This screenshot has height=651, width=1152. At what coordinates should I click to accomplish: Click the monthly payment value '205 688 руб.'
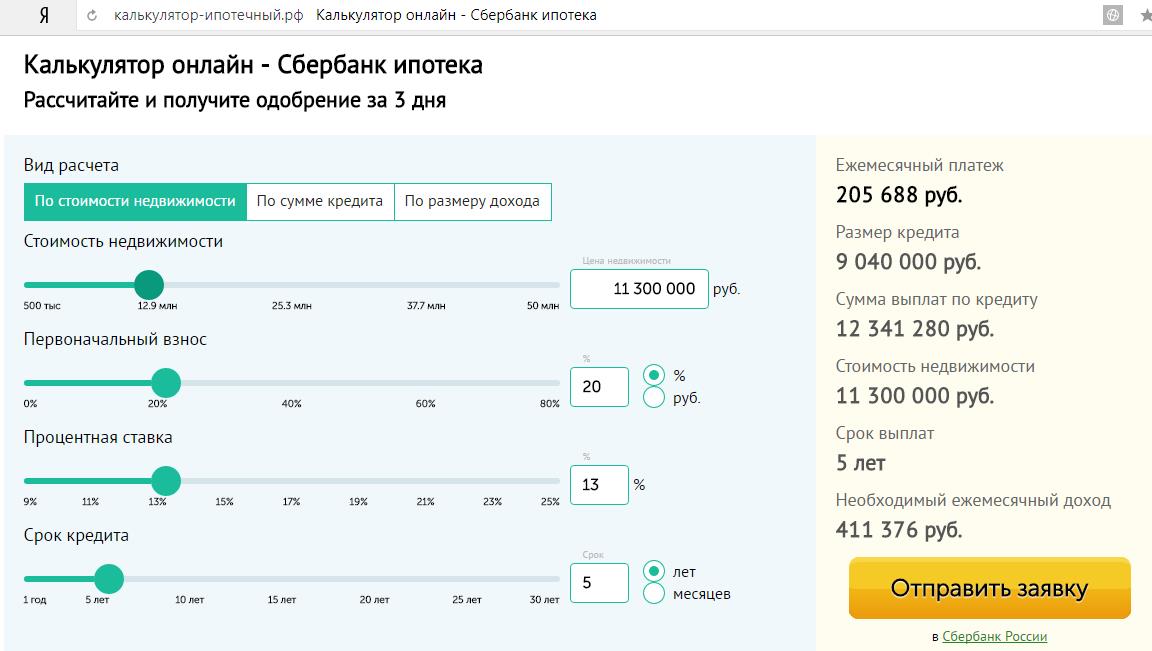click(x=899, y=195)
